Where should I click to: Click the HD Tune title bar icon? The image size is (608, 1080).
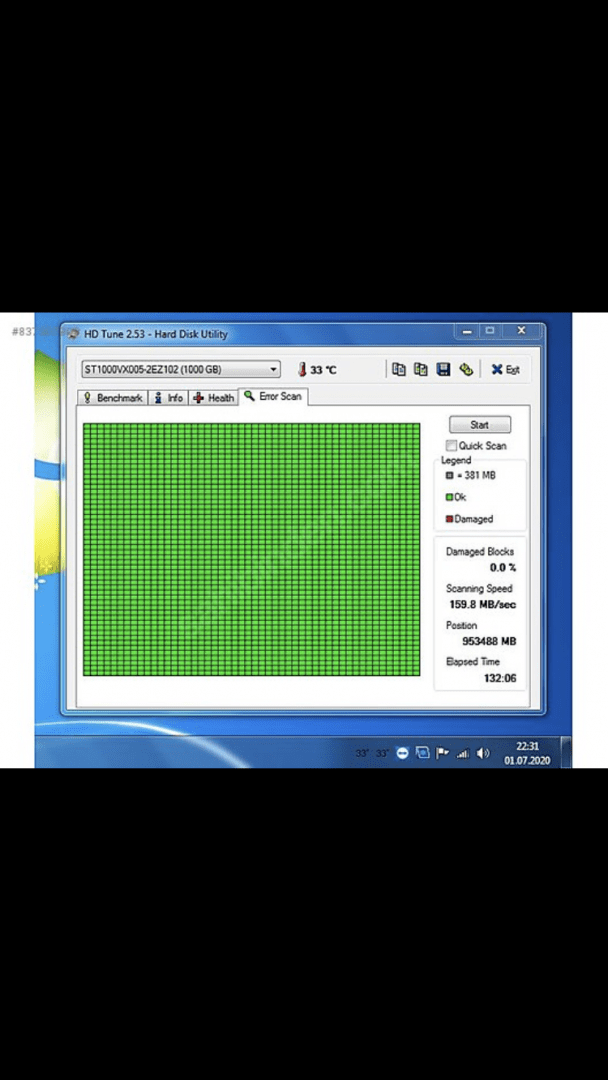click(x=74, y=334)
